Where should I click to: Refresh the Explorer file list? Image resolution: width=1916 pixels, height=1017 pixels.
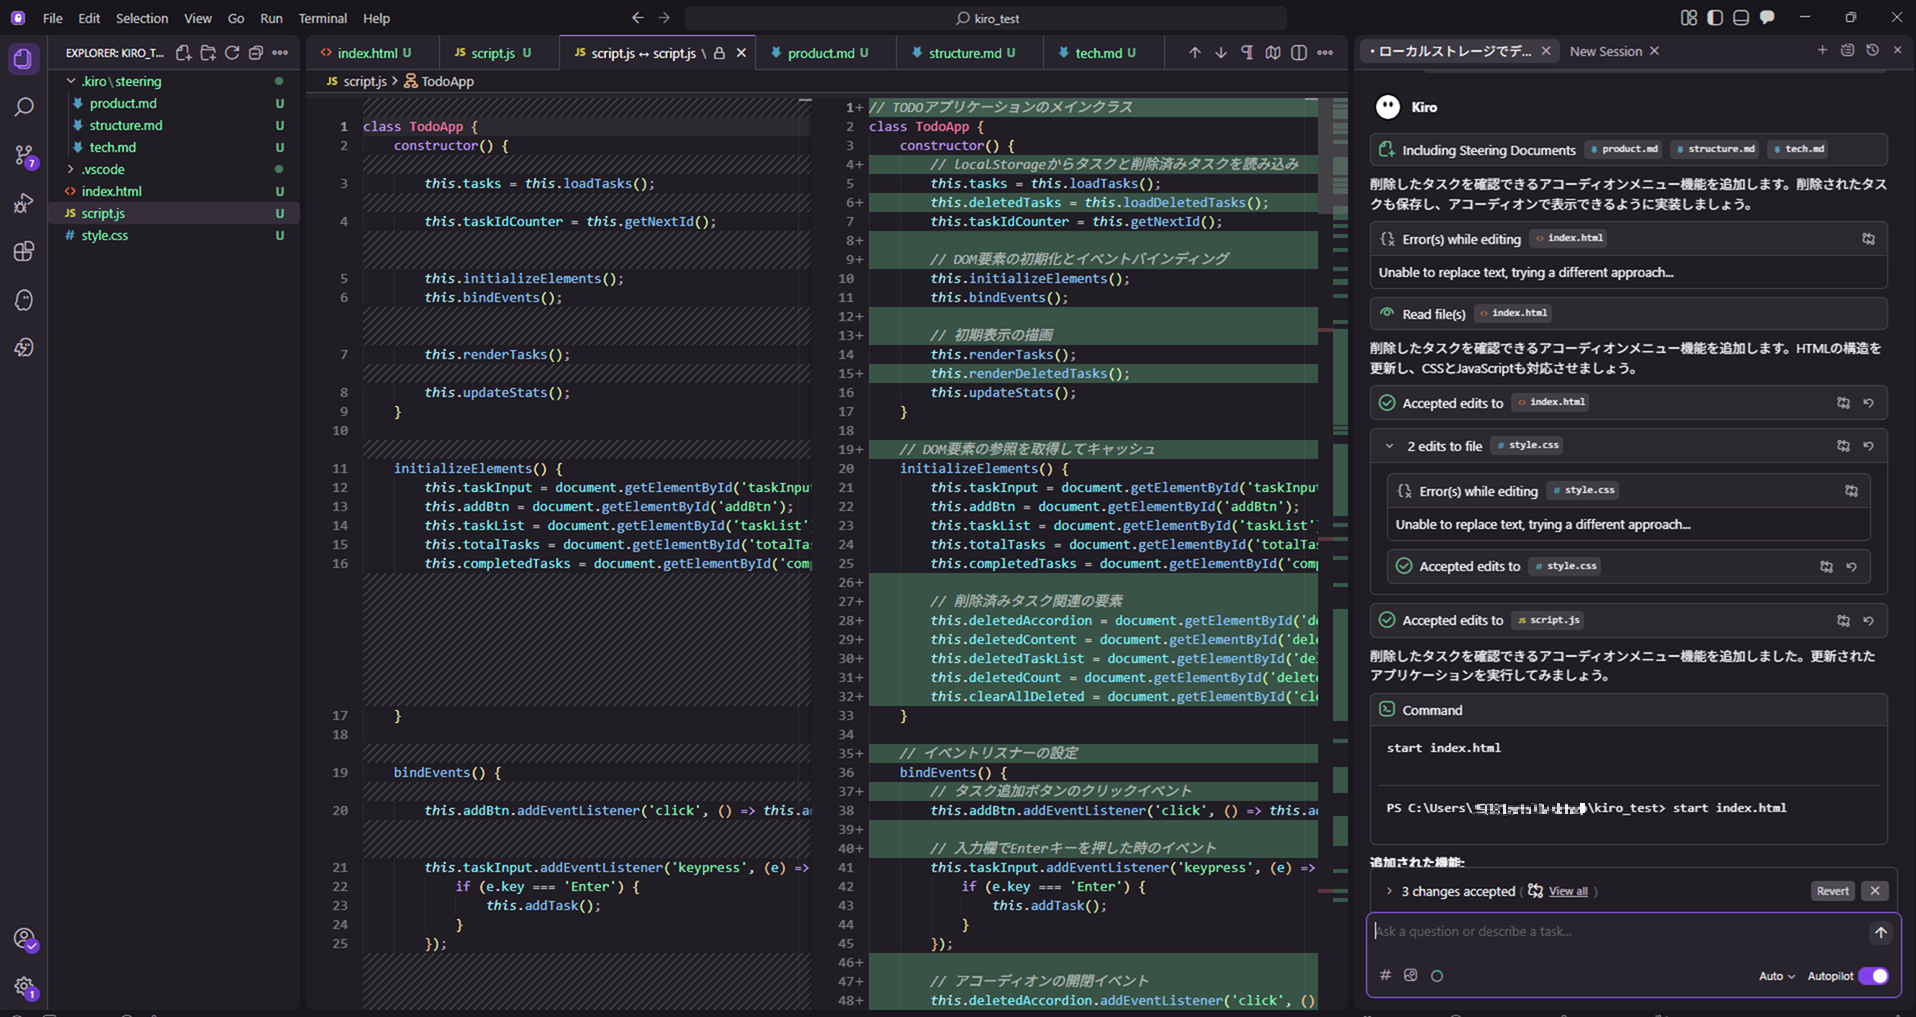232,53
